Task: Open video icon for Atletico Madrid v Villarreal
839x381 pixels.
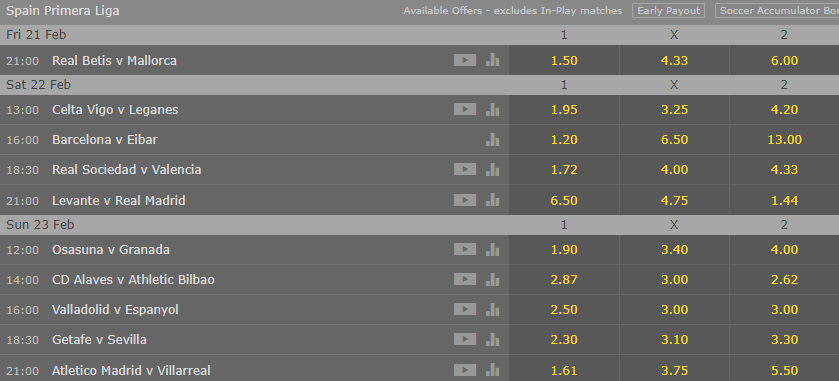Action: (x=465, y=370)
